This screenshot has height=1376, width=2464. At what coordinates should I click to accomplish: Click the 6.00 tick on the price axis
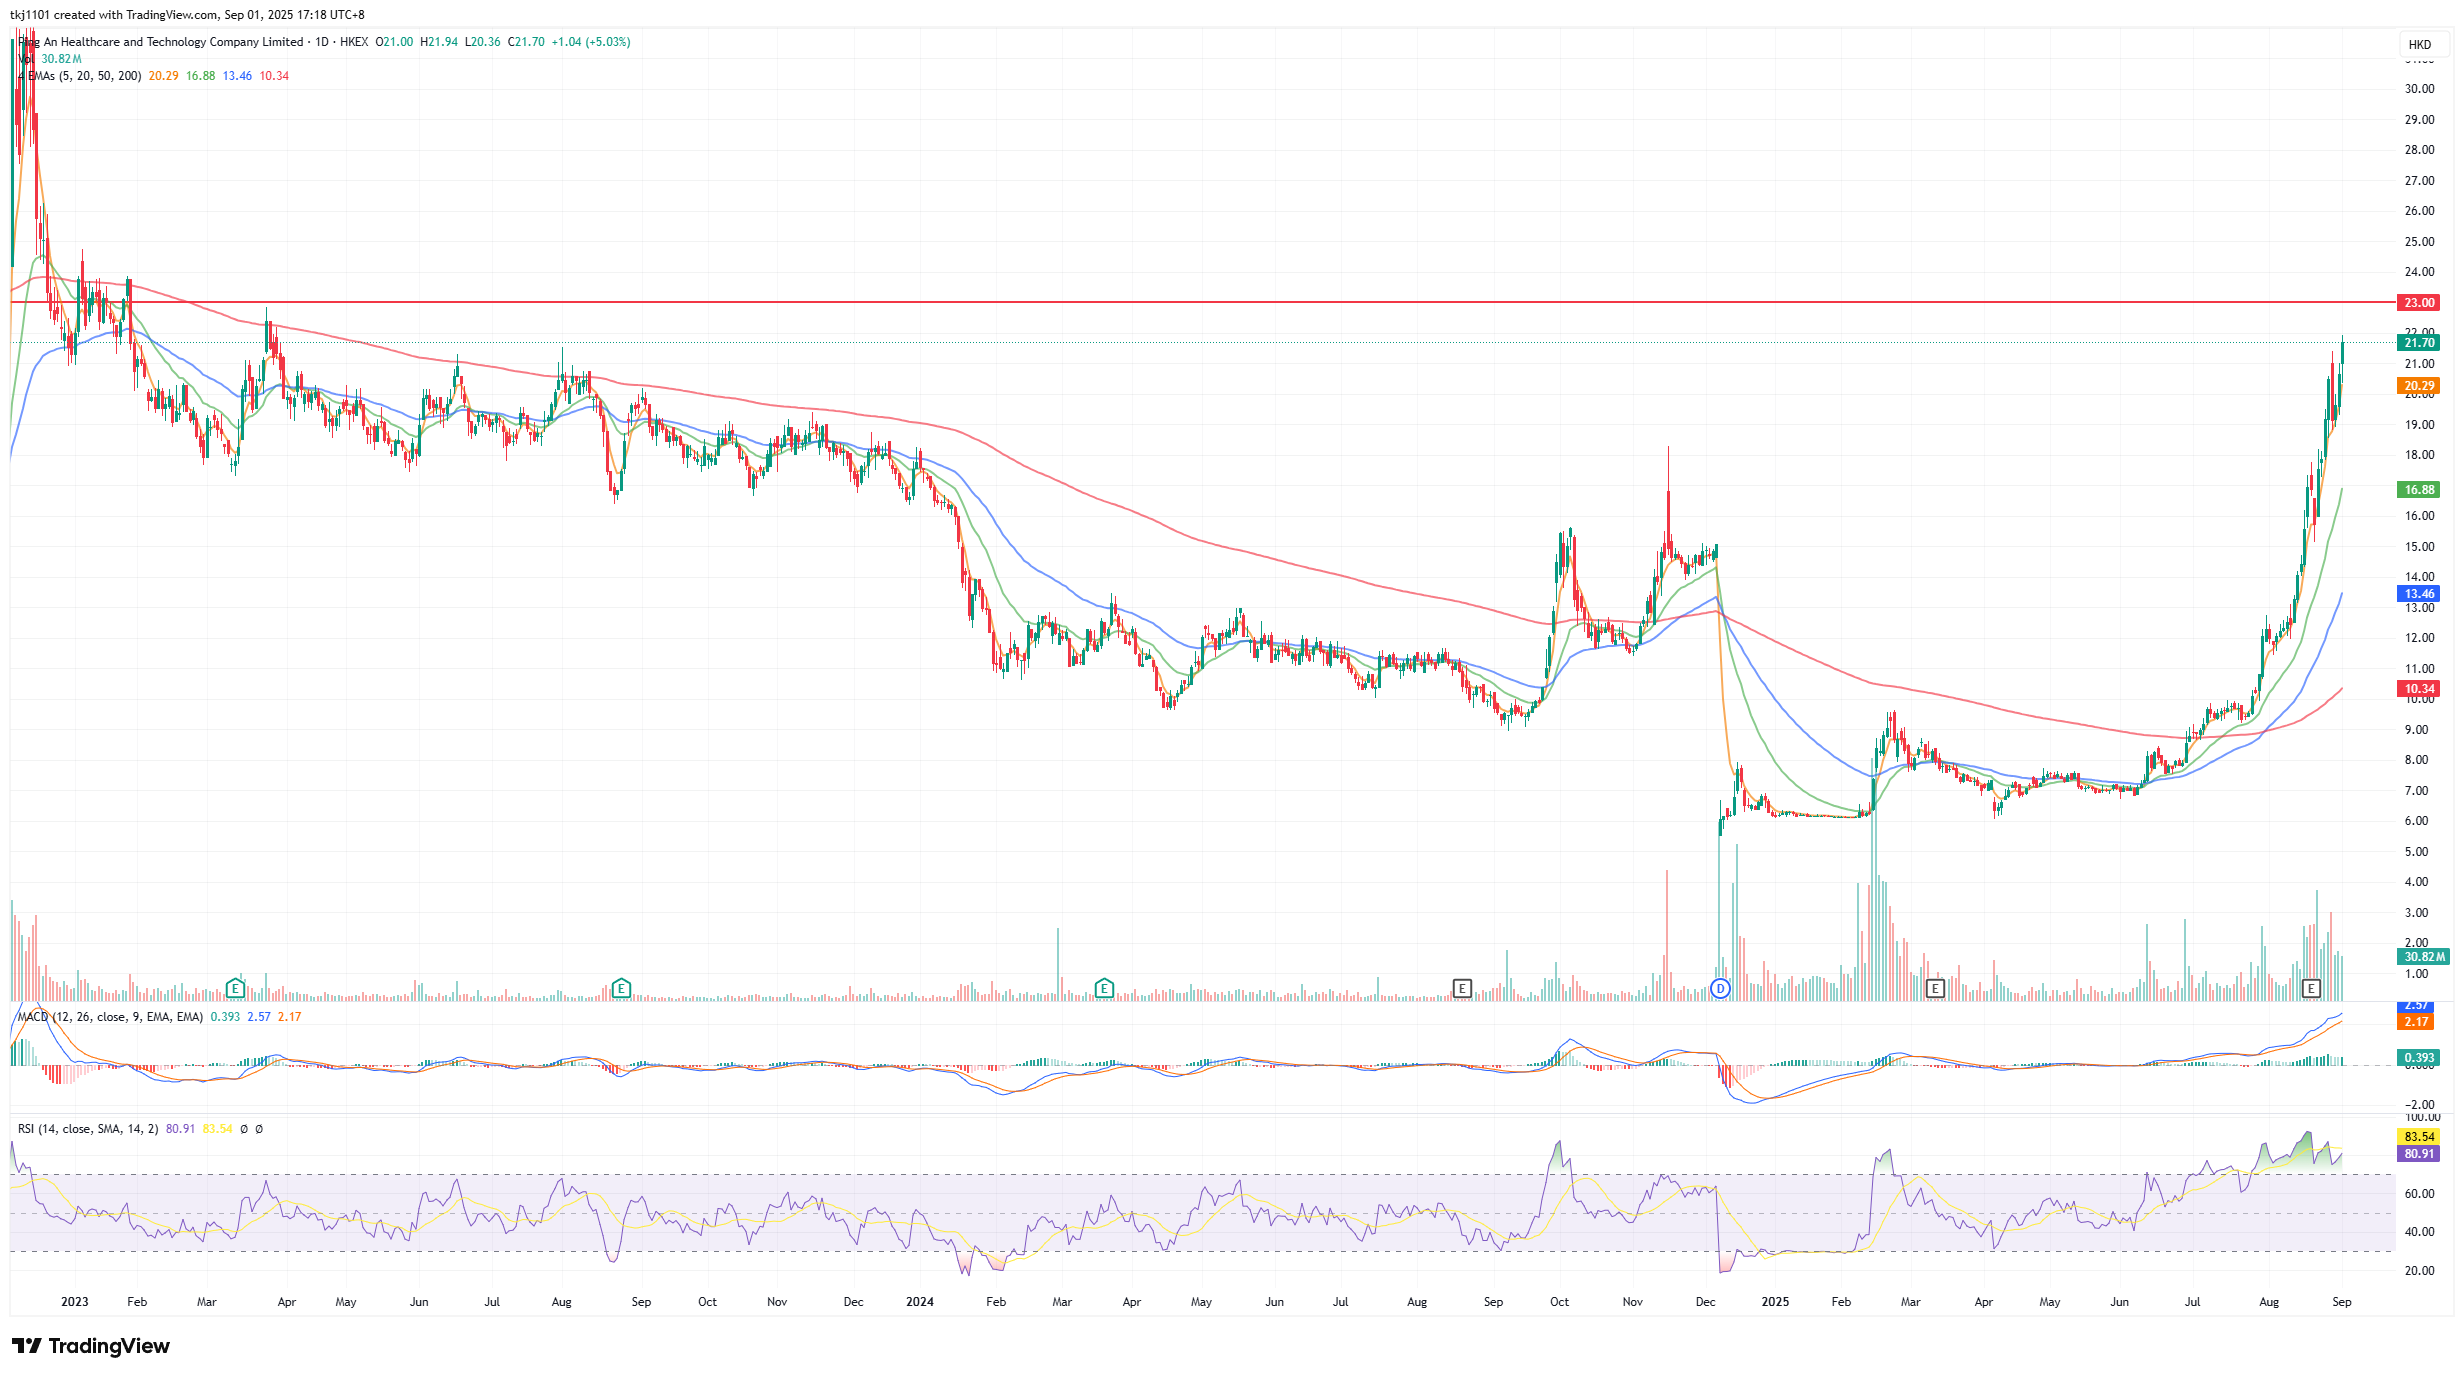2416,821
